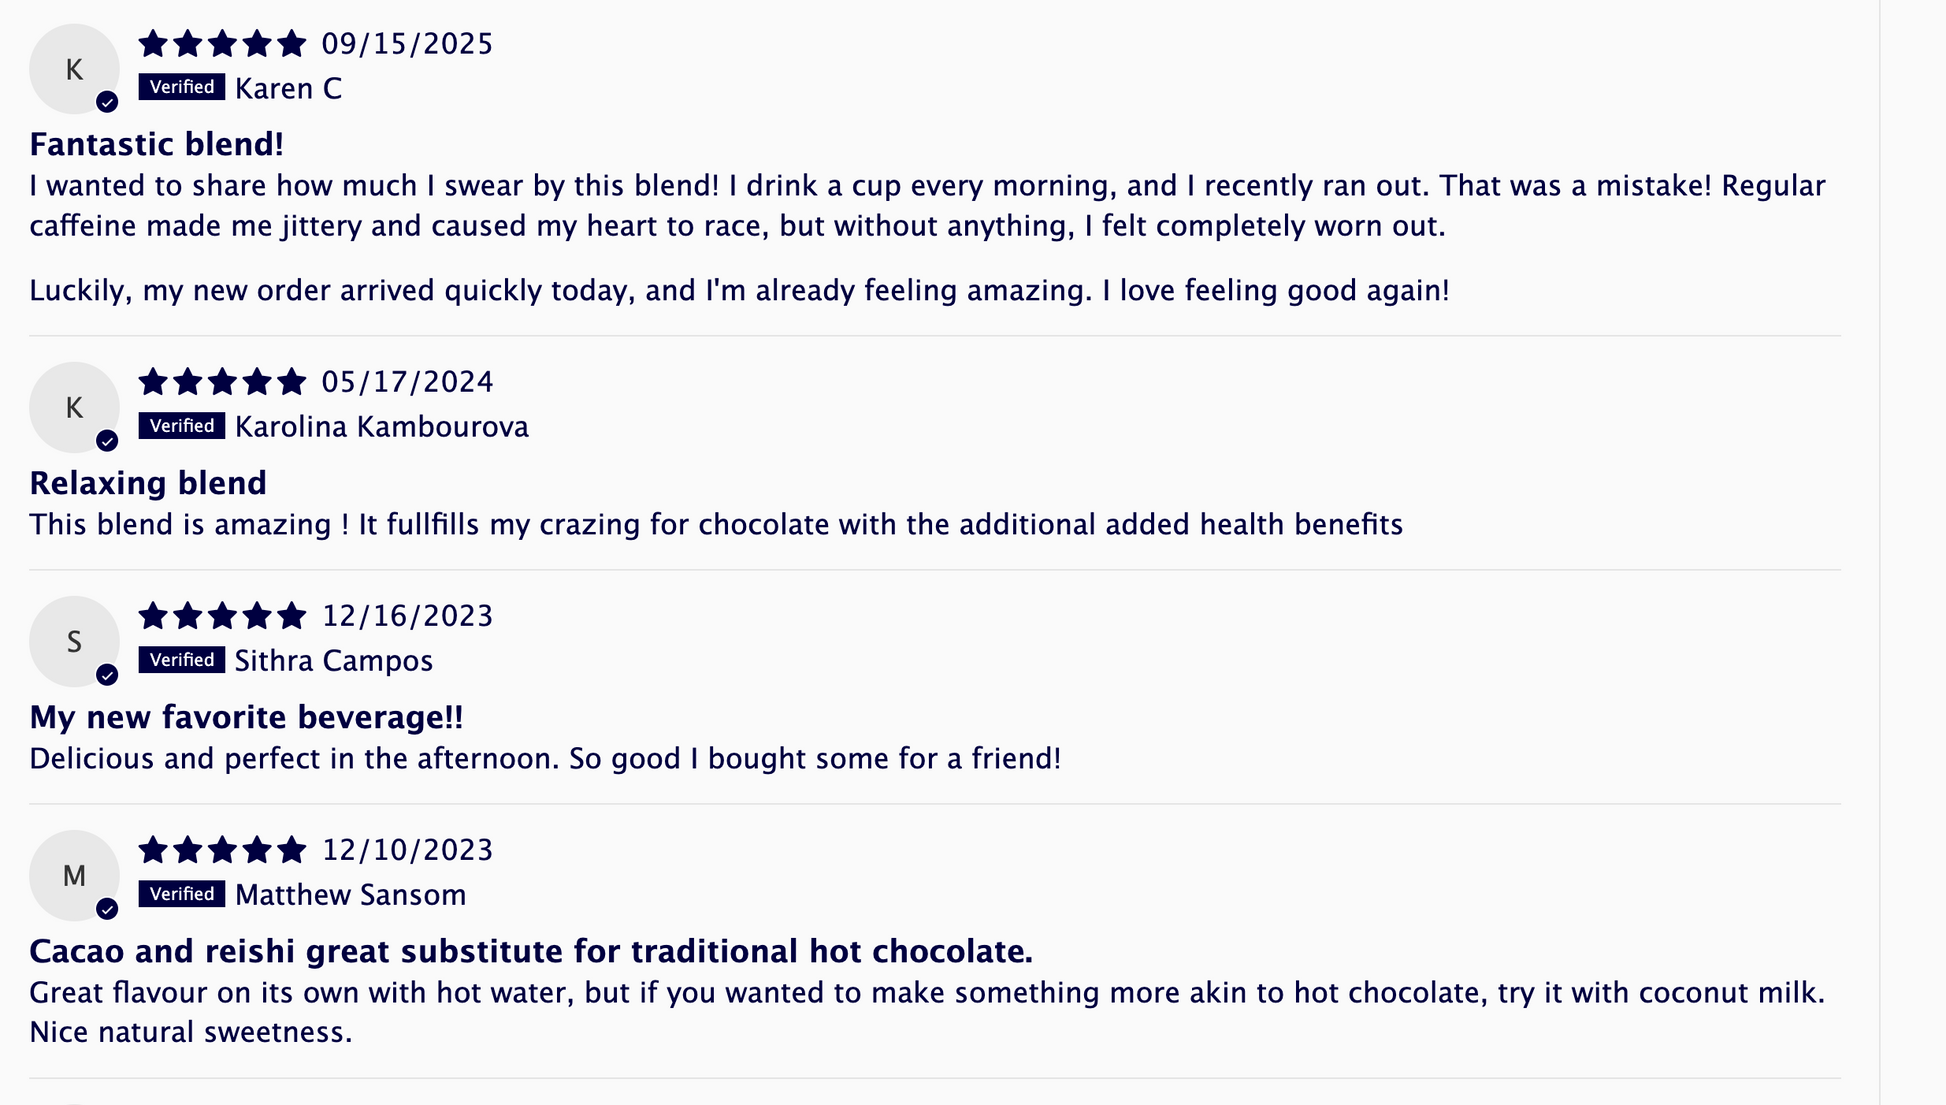1946x1105 pixels.
Task: Click Karen C's avatar circle
Action: click(73, 69)
